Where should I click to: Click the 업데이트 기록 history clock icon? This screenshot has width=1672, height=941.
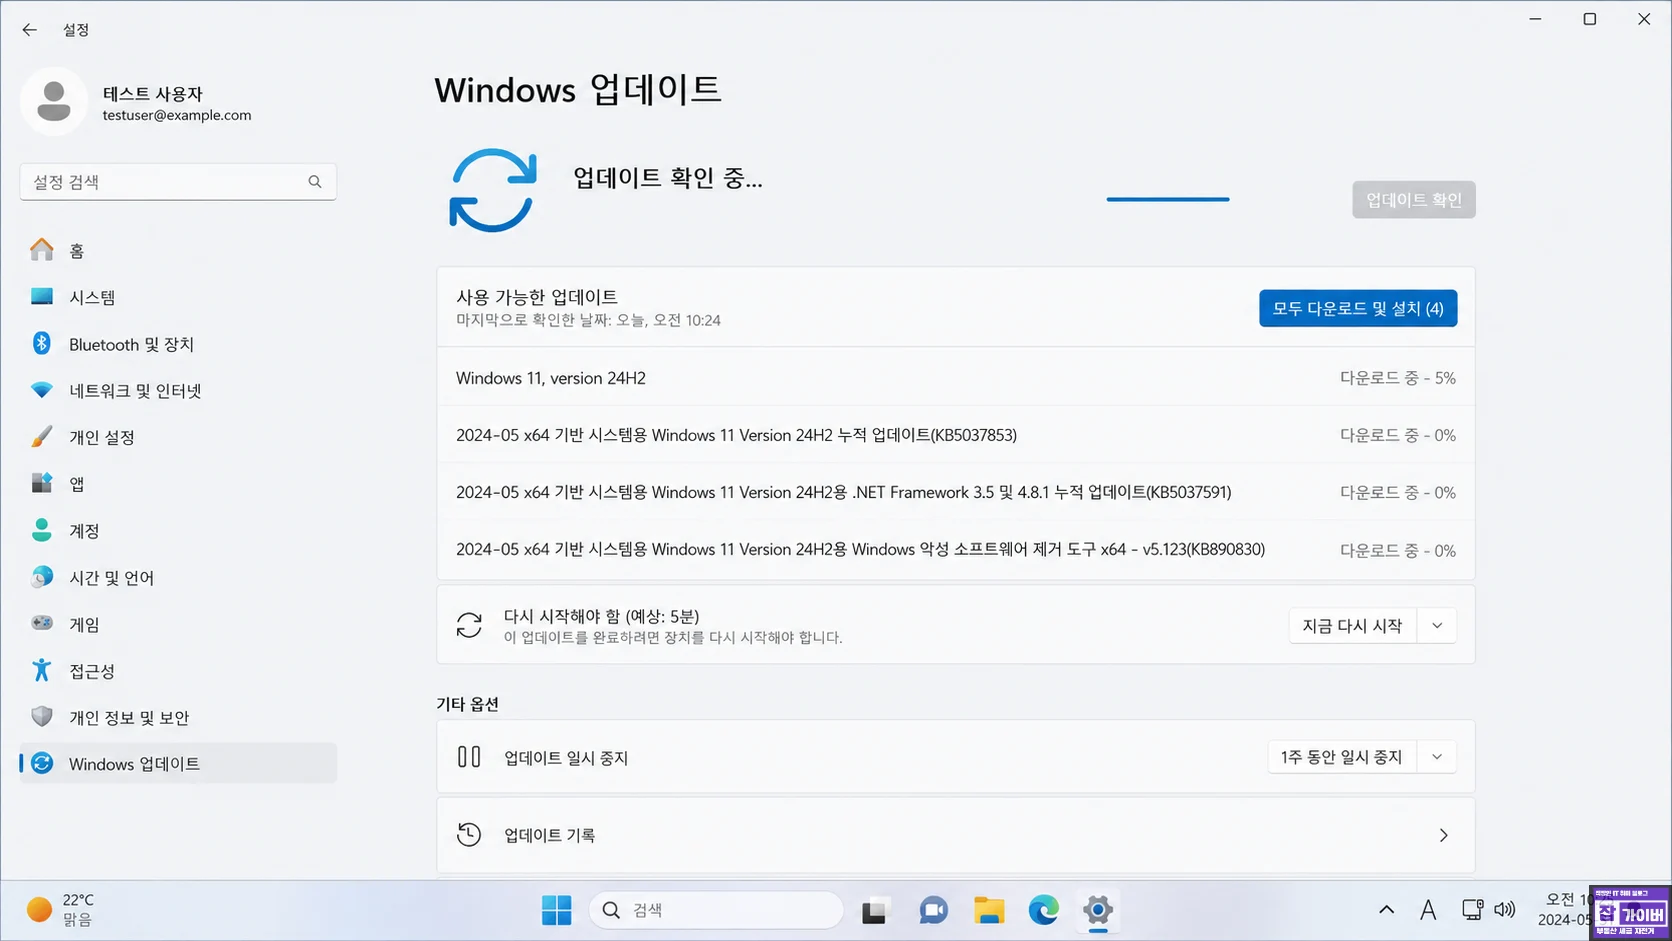coord(469,835)
